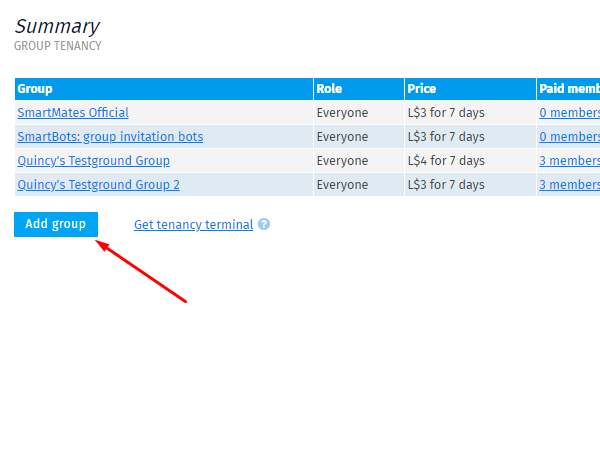Open Quincy's Testground Group 2 link
Image resolution: width=600 pixels, height=464 pixels.
point(98,185)
